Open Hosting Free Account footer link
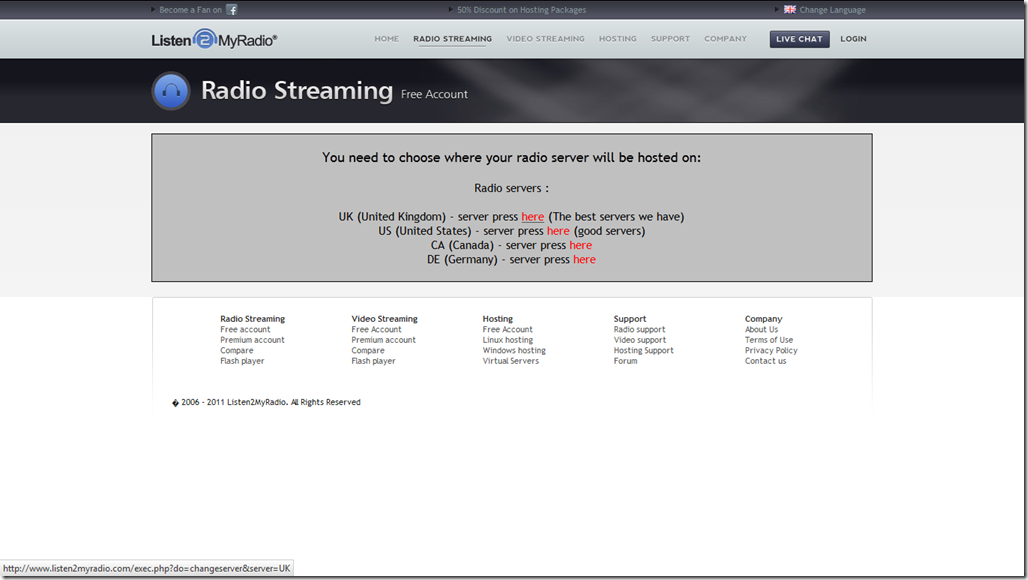This screenshot has width=1028, height=580. point(507,330)
